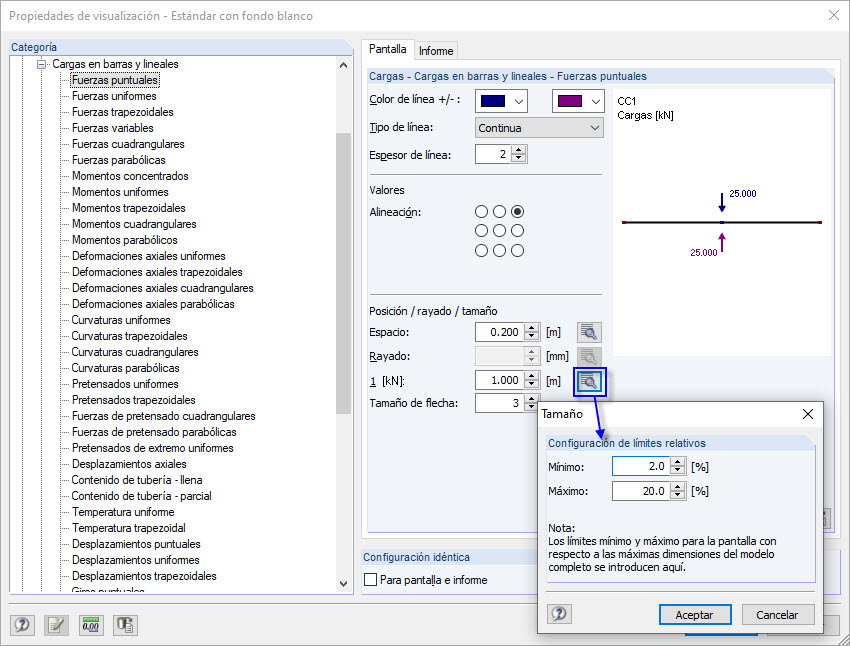Select Desplazamientos puntuales tree item
850x646 pixels.
pos(136,544)
